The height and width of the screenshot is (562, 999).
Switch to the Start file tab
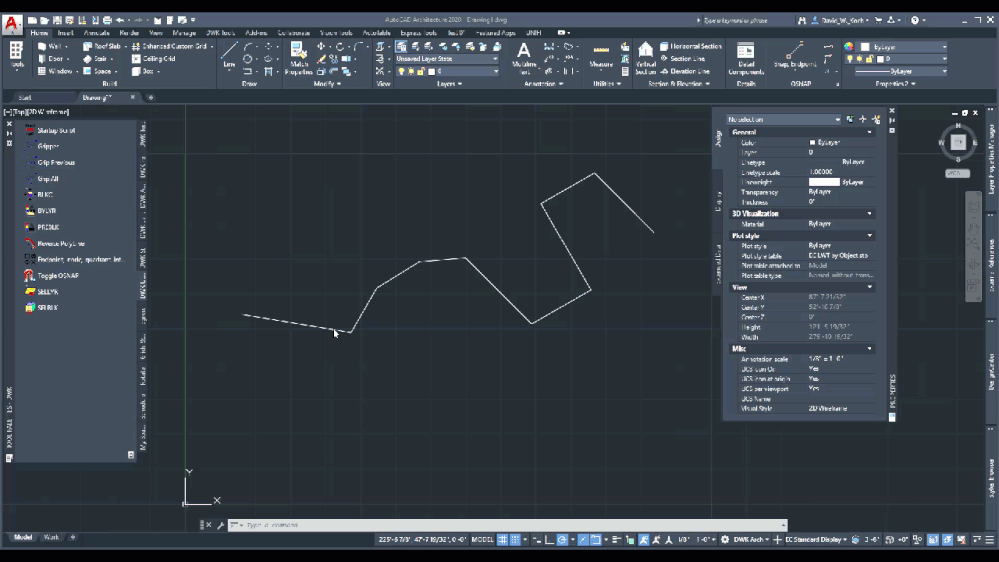(25, 97)
